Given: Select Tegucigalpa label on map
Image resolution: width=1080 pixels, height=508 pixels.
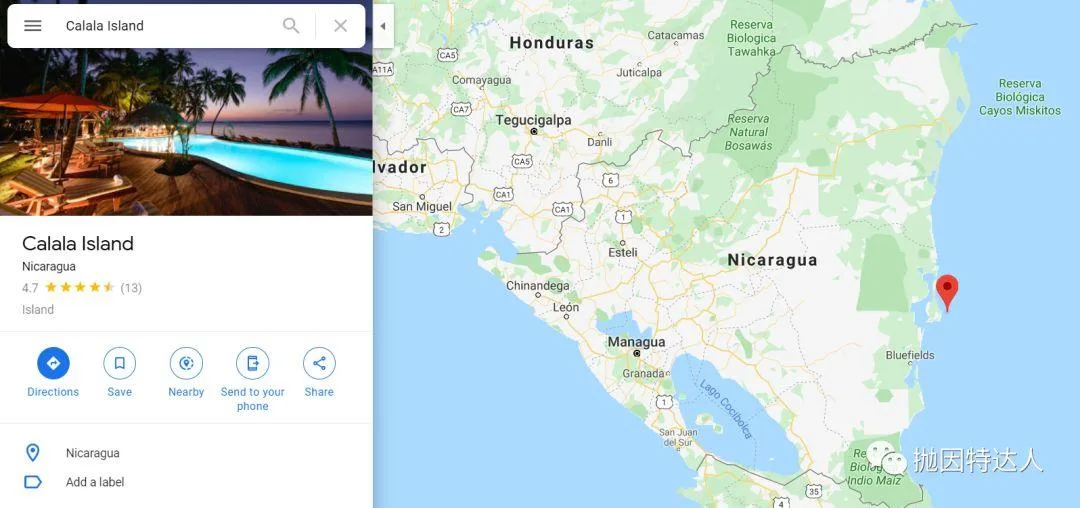Looking at the screenshot, I should (x=533, y=120).
